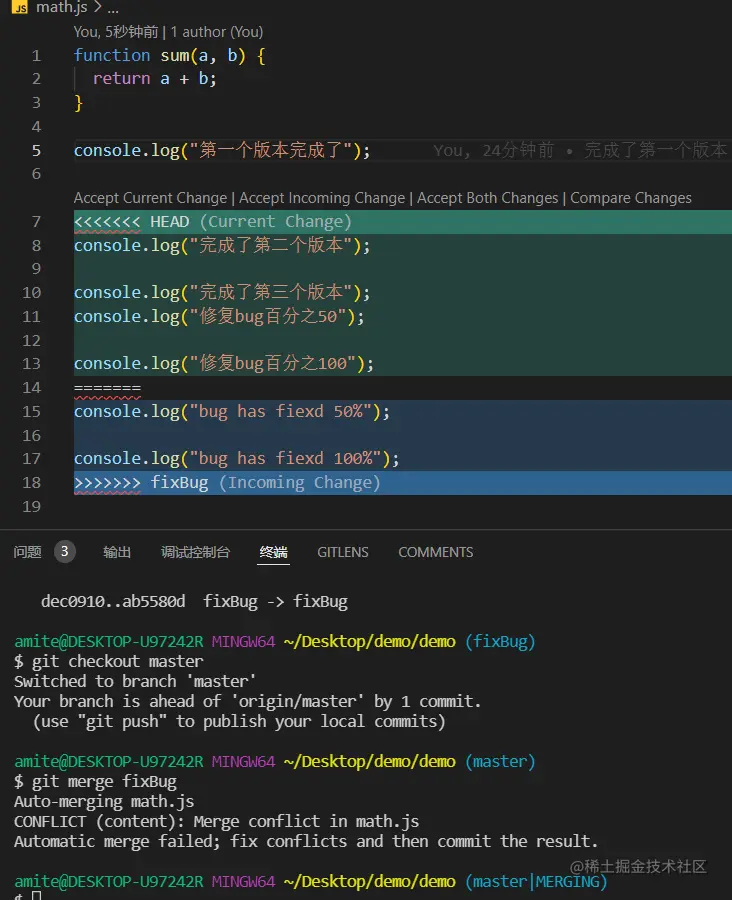Click console.log "bug has fiexd 100%" line
Screen dimensions: 732x900
click(237, 459)
